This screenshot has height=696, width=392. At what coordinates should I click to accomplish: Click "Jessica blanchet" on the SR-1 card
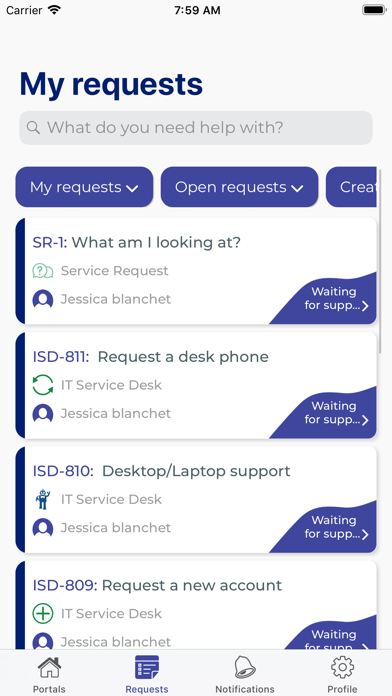click(x=116, y=299)
